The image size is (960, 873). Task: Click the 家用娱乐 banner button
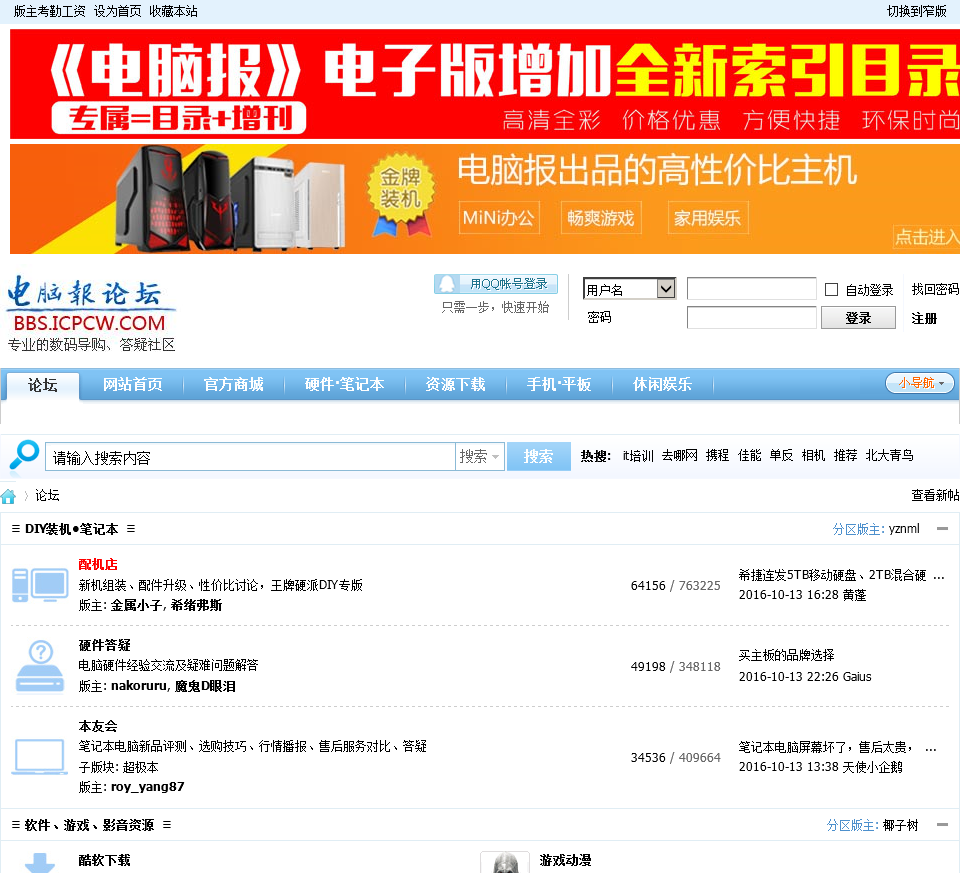click(x=708, y=218)
